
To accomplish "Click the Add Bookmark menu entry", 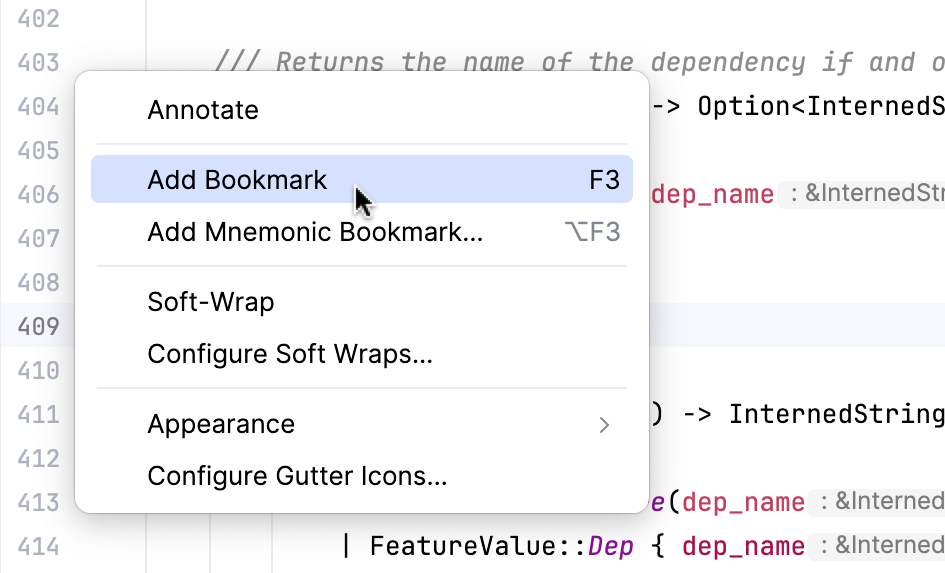I will [x=237, y=180].
